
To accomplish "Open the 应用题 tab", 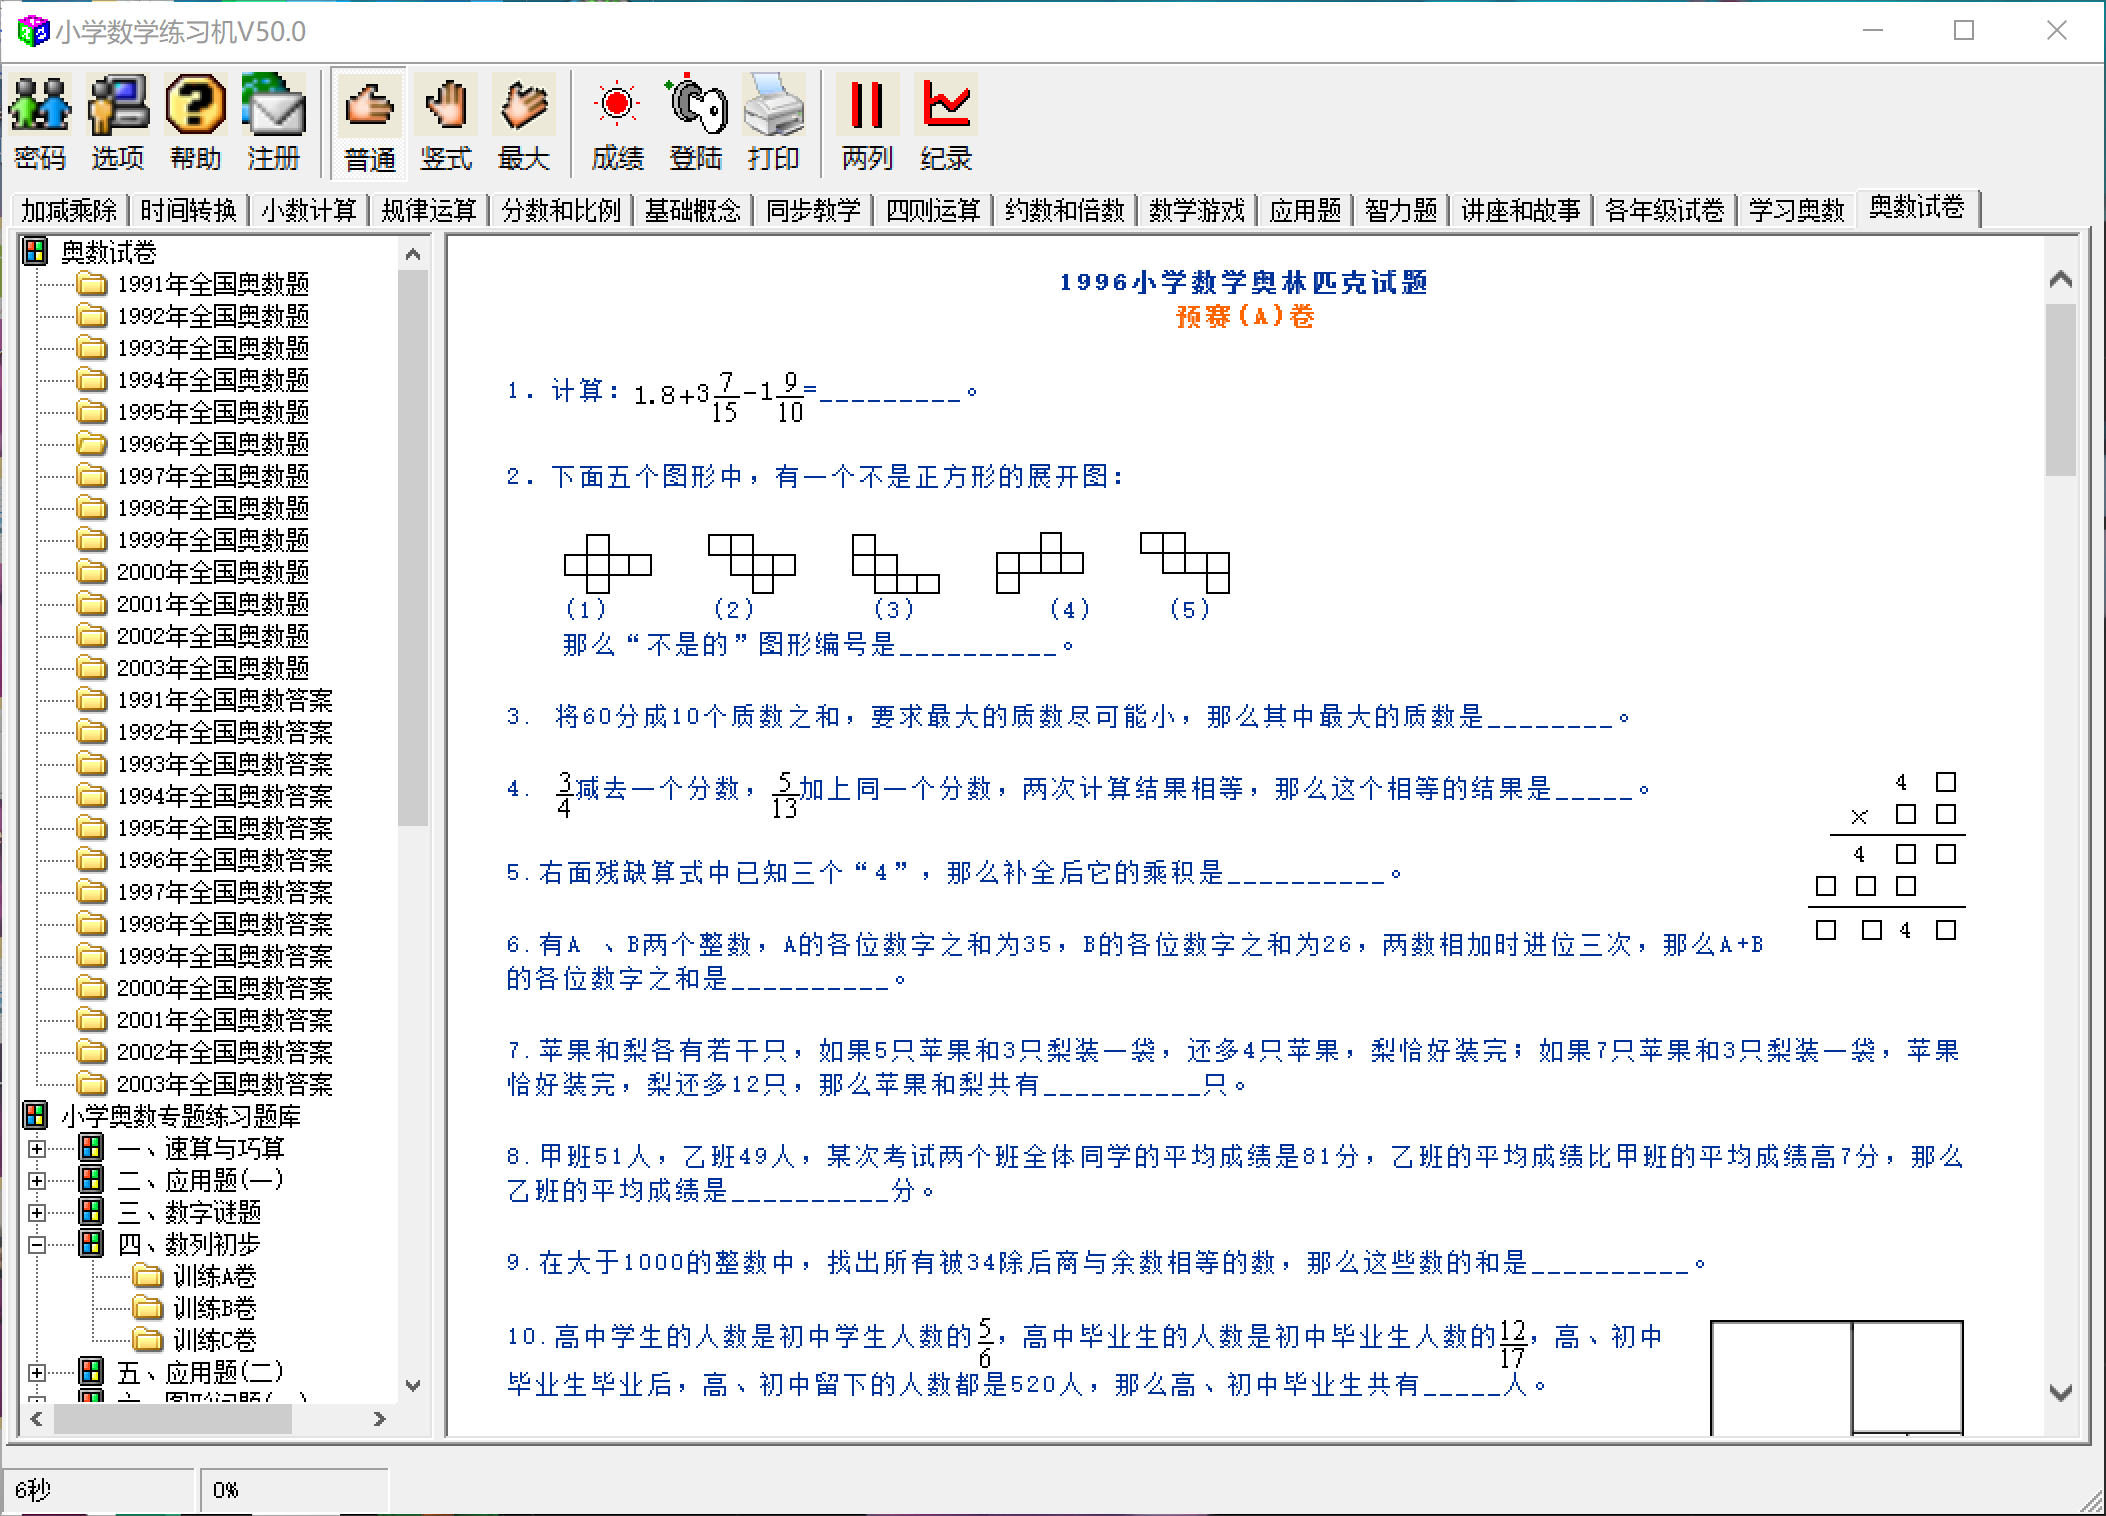I will pos(1304,210).
